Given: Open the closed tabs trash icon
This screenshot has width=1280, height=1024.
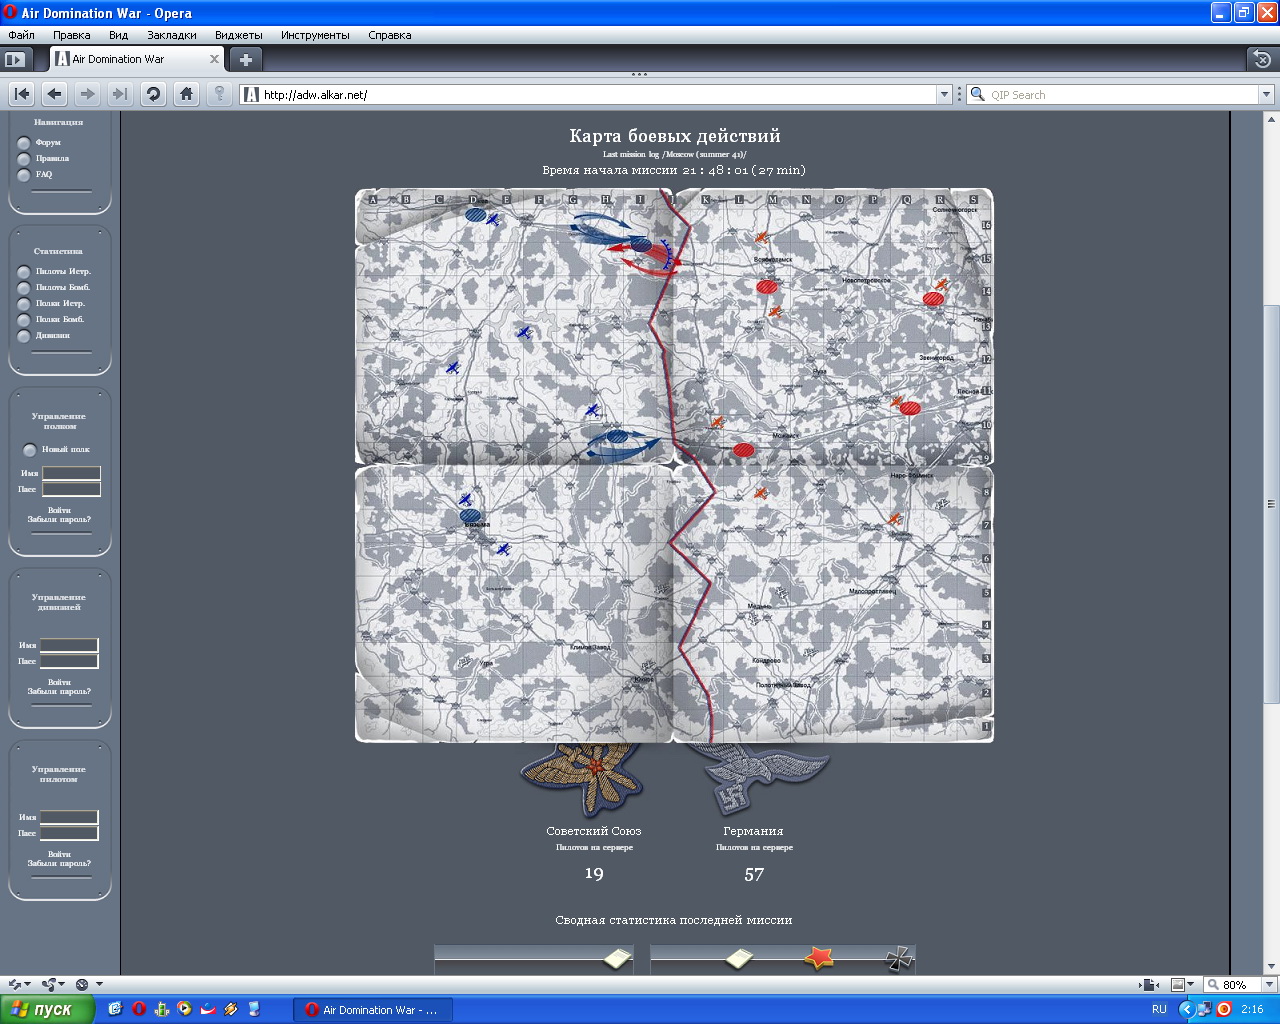Looking at the screenshot, I should (x=1262, y=59).
